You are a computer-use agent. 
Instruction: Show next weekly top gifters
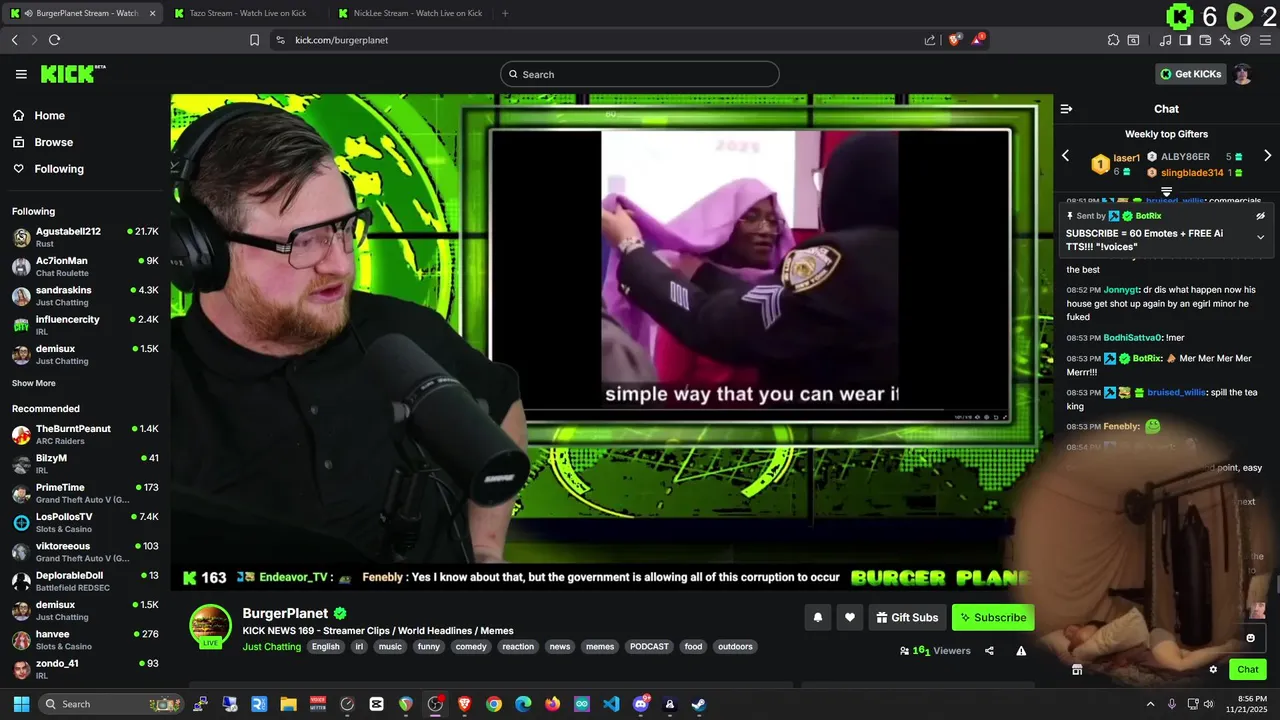1267,156
